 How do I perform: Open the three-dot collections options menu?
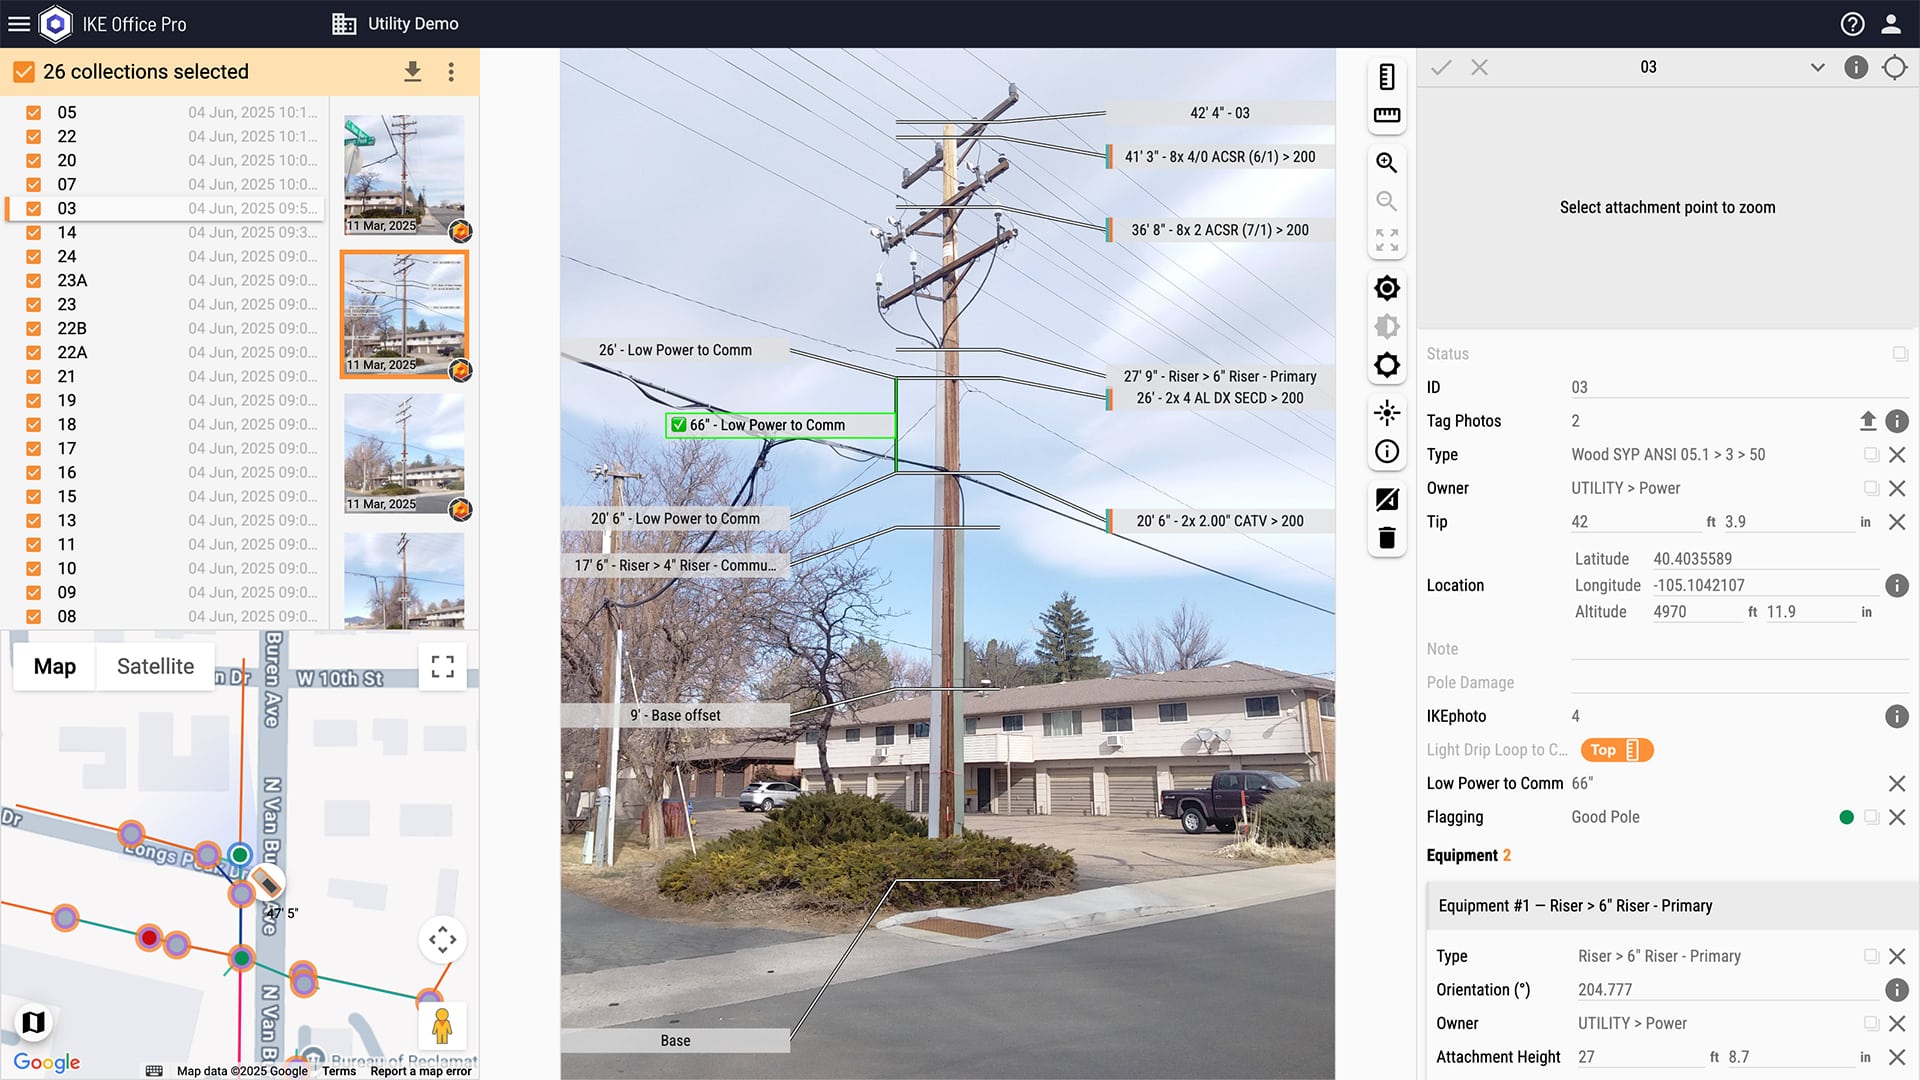click(451, 72)
